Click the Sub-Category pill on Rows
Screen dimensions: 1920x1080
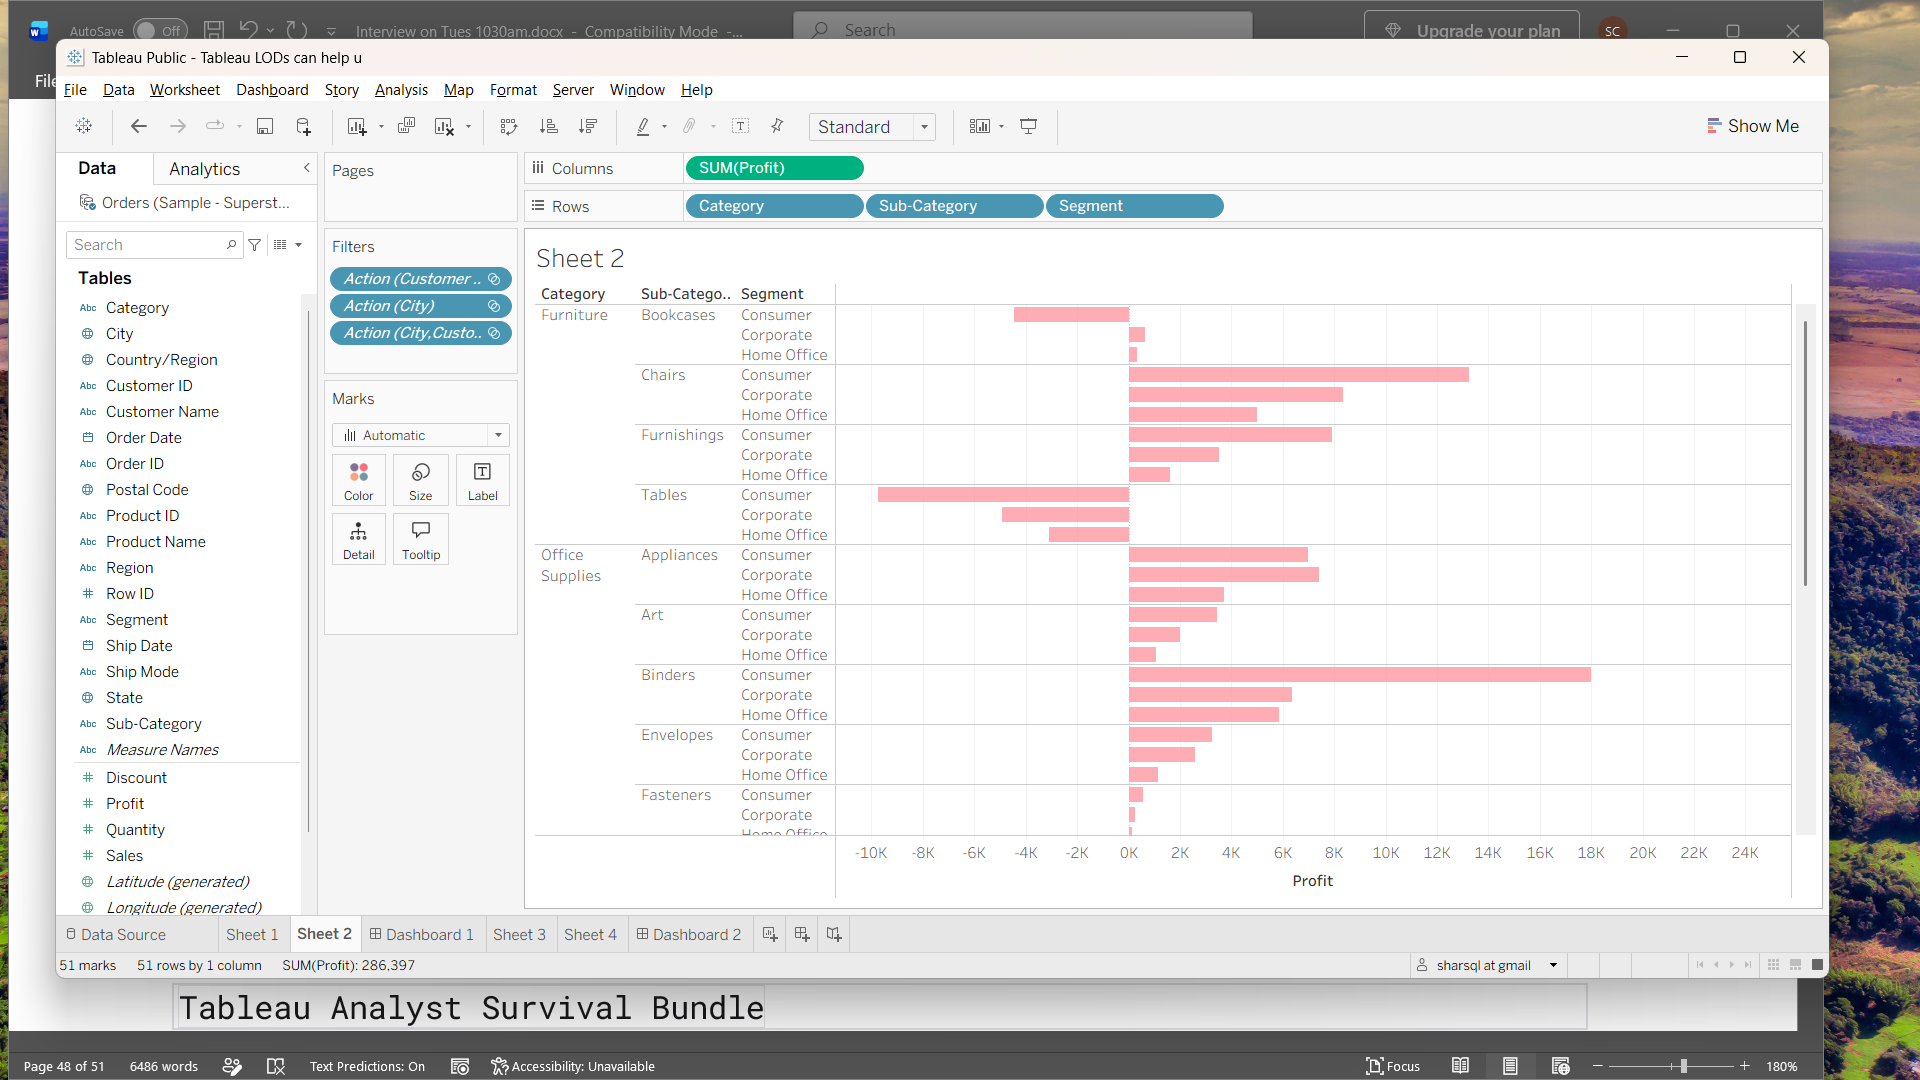[954, 206]
